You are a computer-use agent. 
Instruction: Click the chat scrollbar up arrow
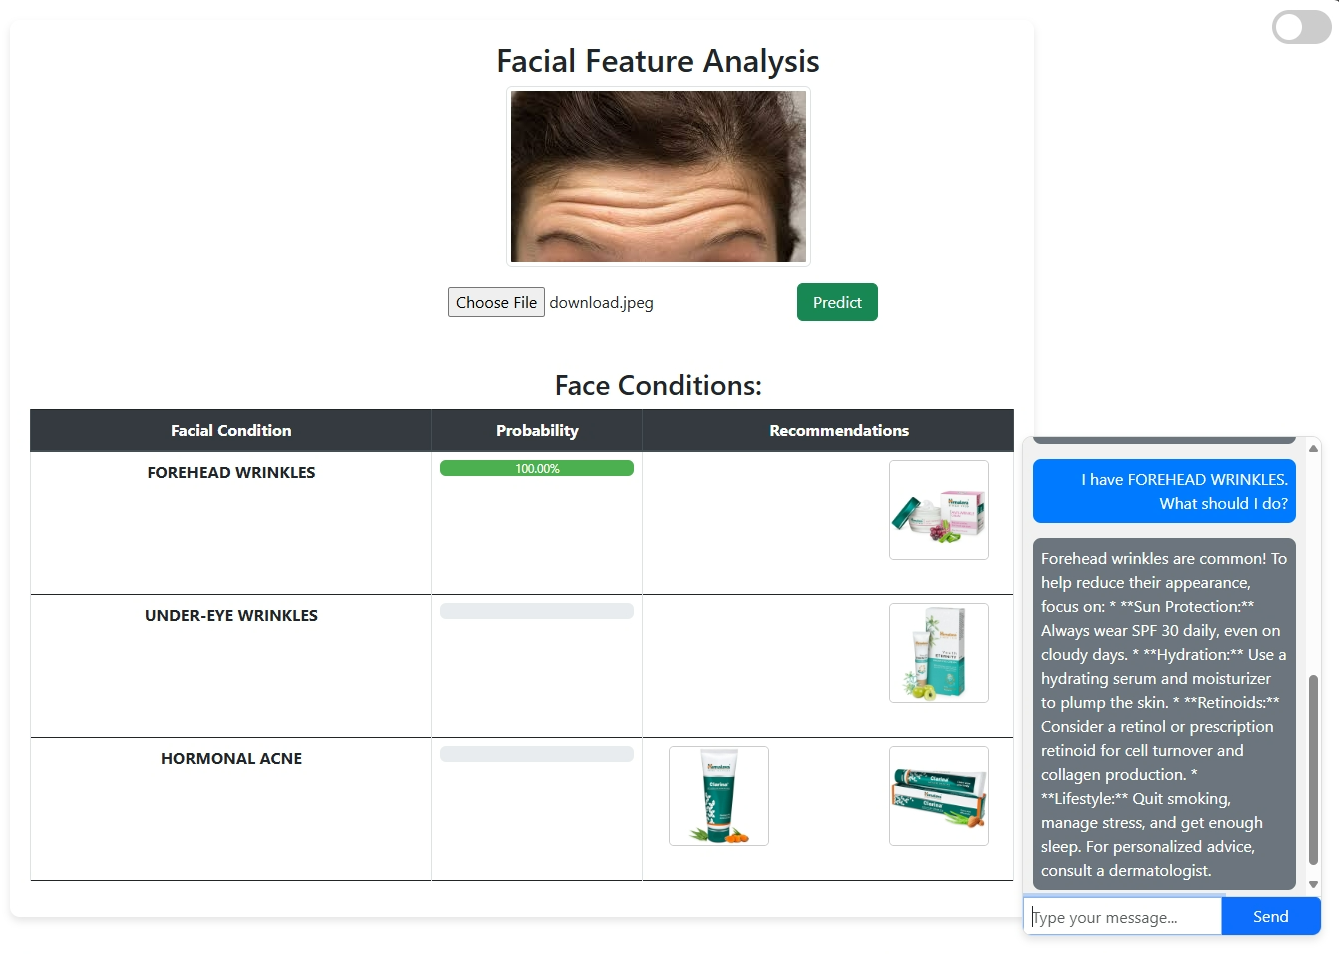pyautogui.click(x=1313, y=449)
